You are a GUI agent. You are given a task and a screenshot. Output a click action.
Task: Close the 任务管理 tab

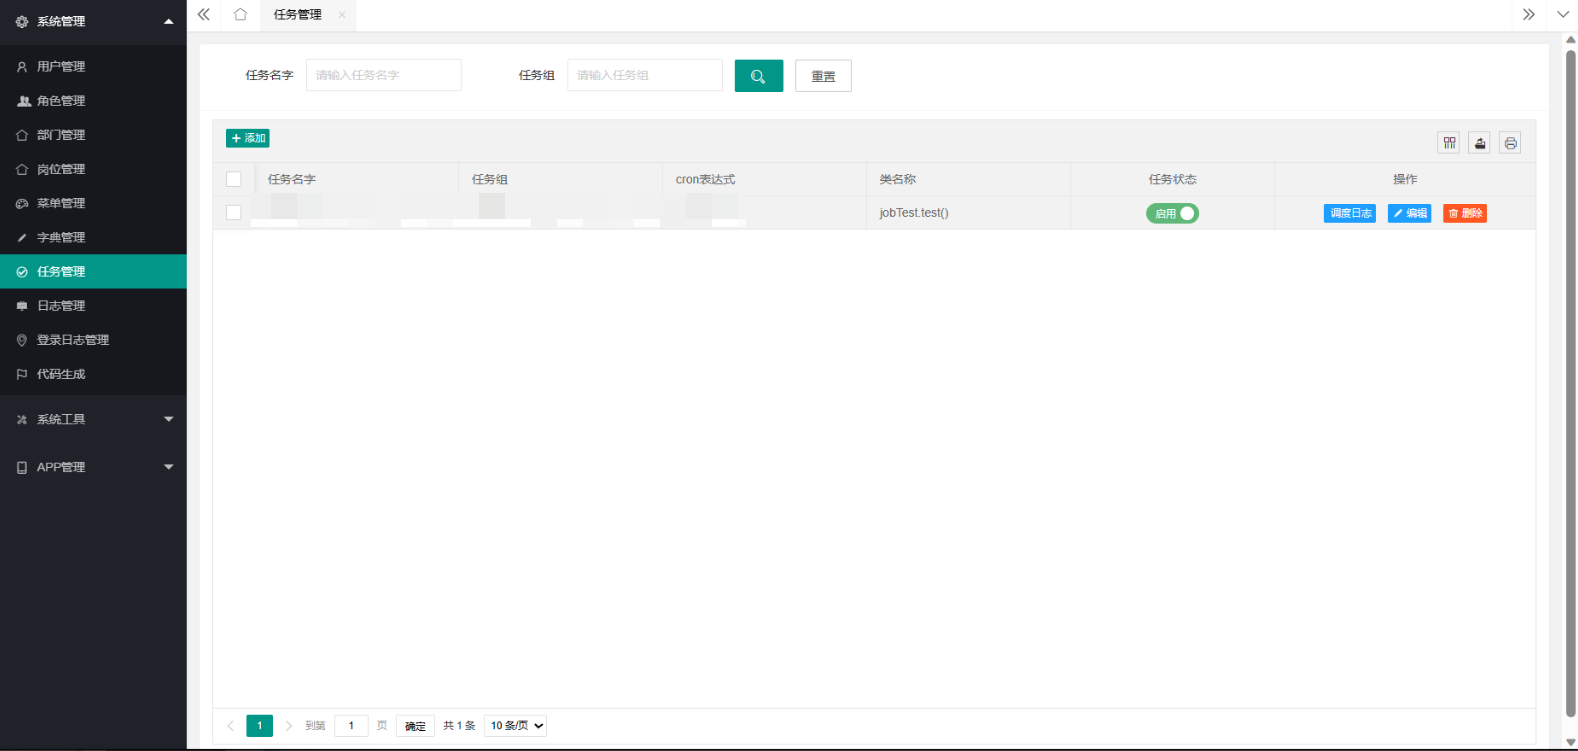pyautogui.click(x=342, y=14)
